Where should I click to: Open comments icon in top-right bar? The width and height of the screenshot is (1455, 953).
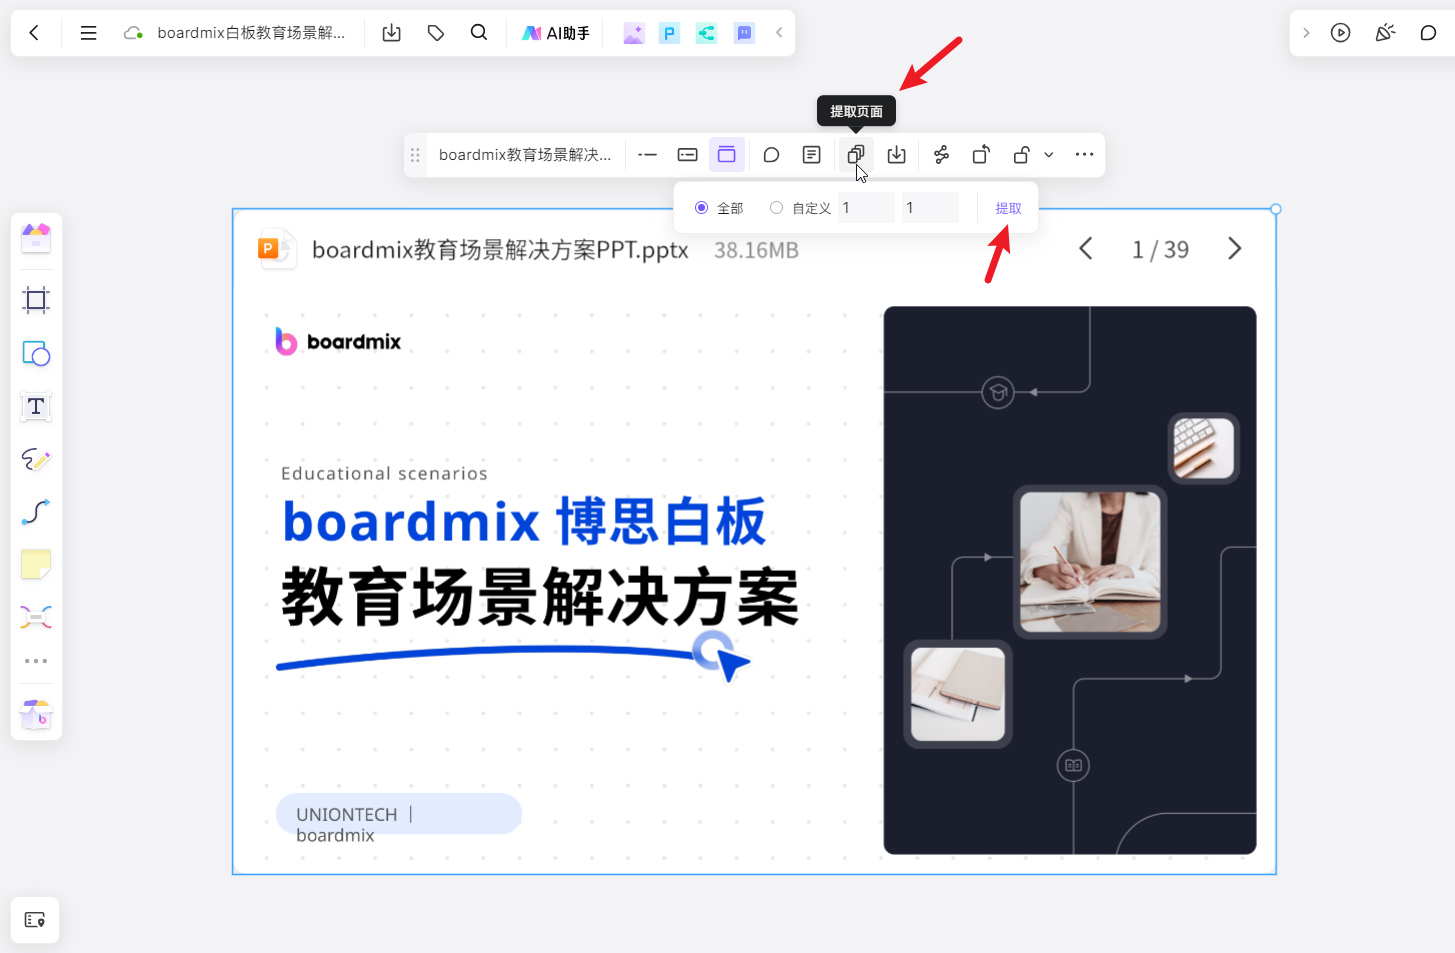[1428, 33]
